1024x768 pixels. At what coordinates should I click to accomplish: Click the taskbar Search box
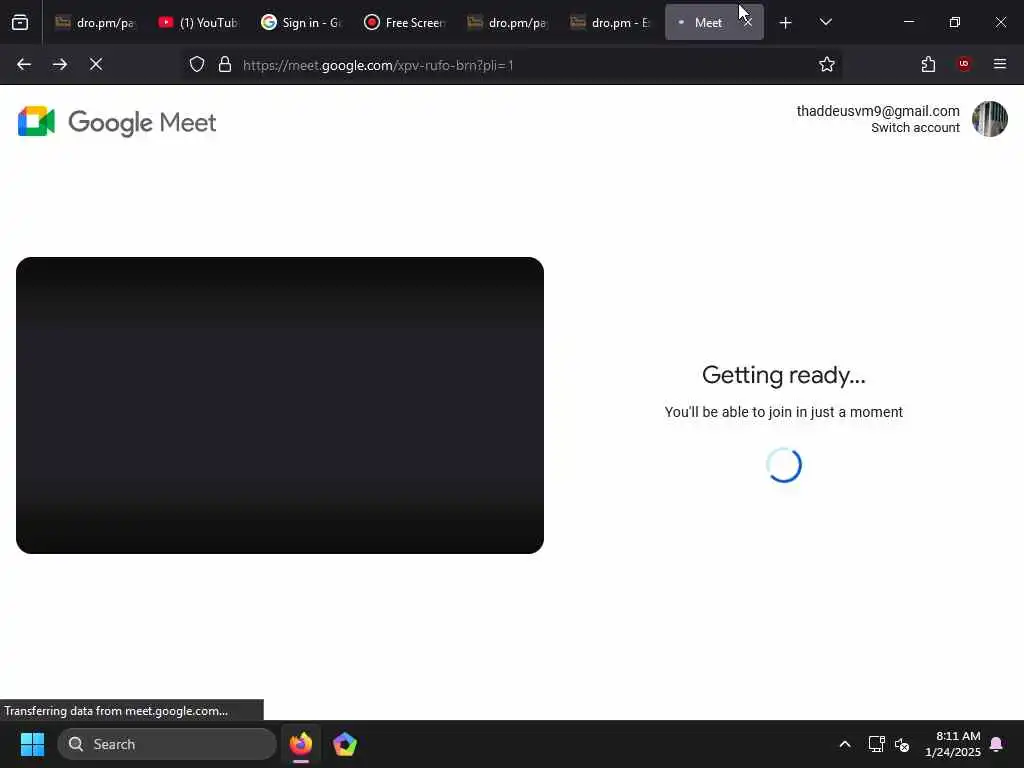click(167, 744)
